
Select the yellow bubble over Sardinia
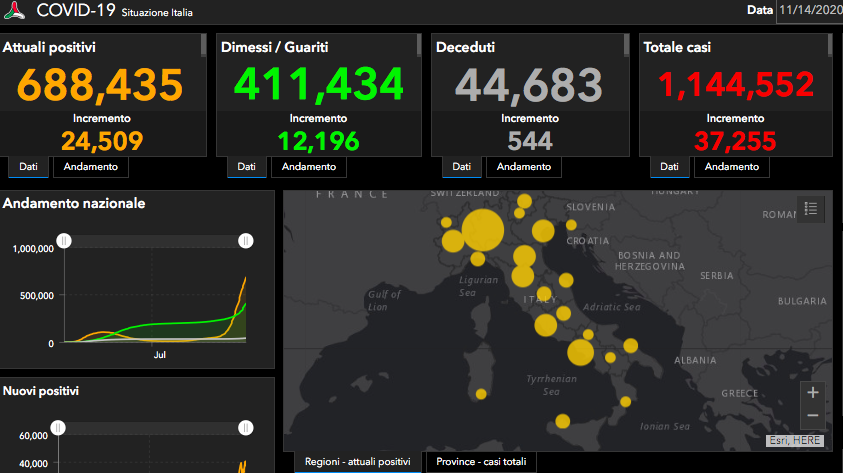click(481, 394)
